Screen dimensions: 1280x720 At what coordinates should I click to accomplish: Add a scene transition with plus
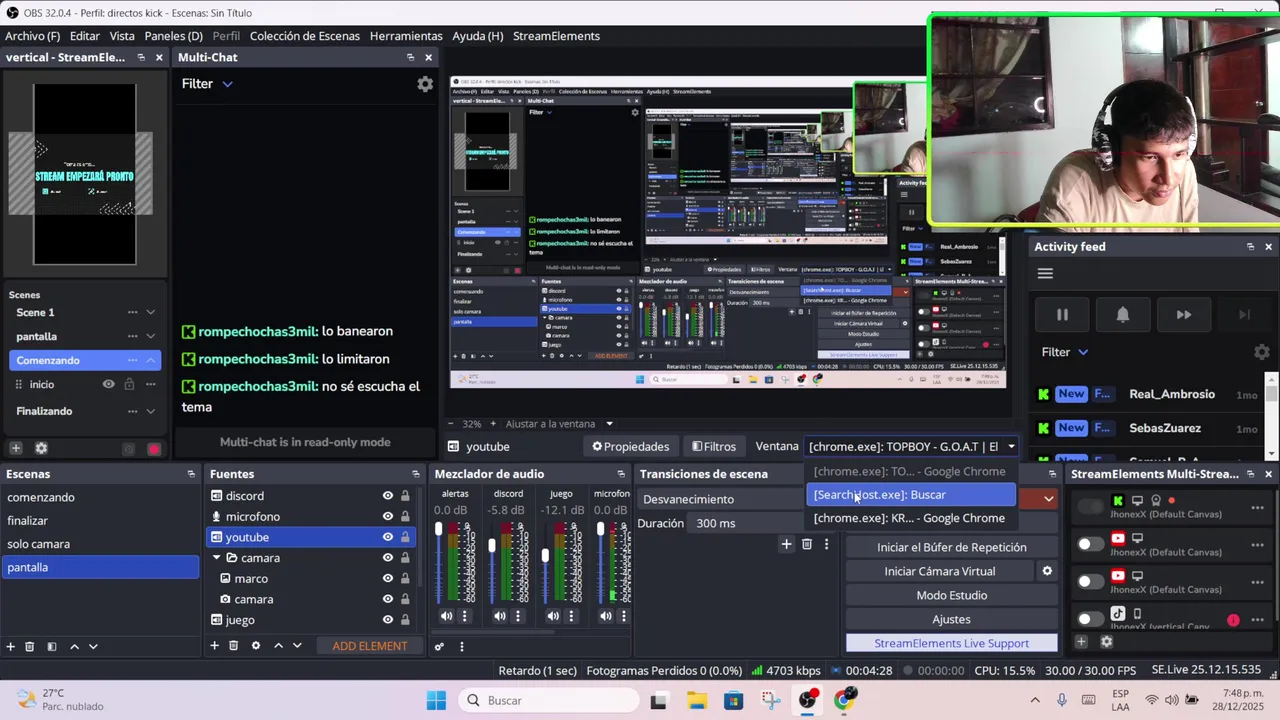[x=786, y=544]
